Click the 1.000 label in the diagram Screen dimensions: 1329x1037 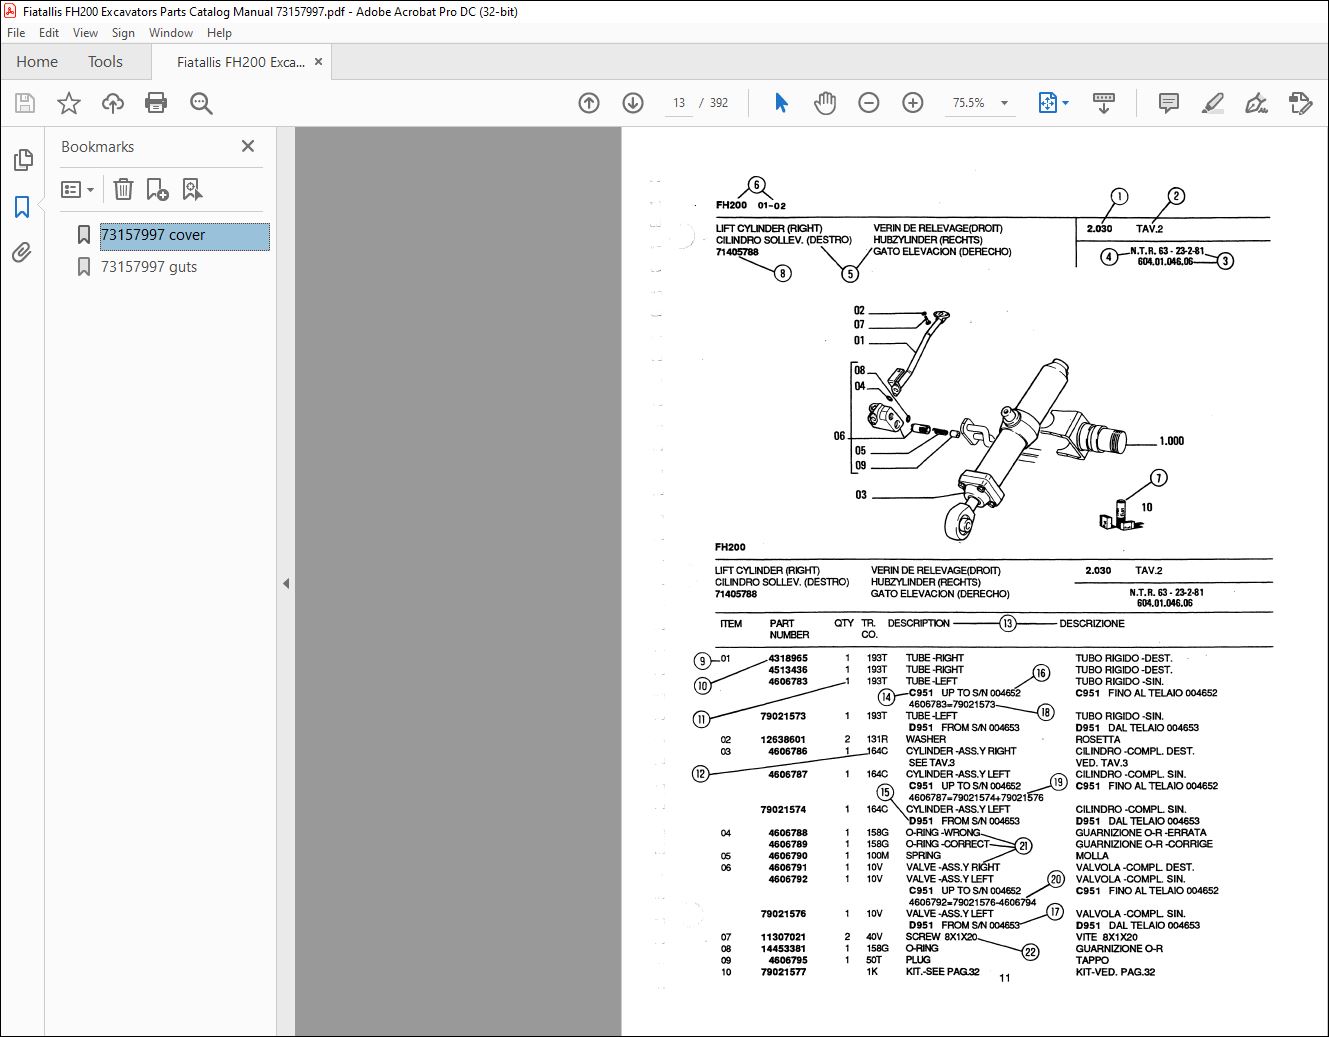pos(1171,441)
